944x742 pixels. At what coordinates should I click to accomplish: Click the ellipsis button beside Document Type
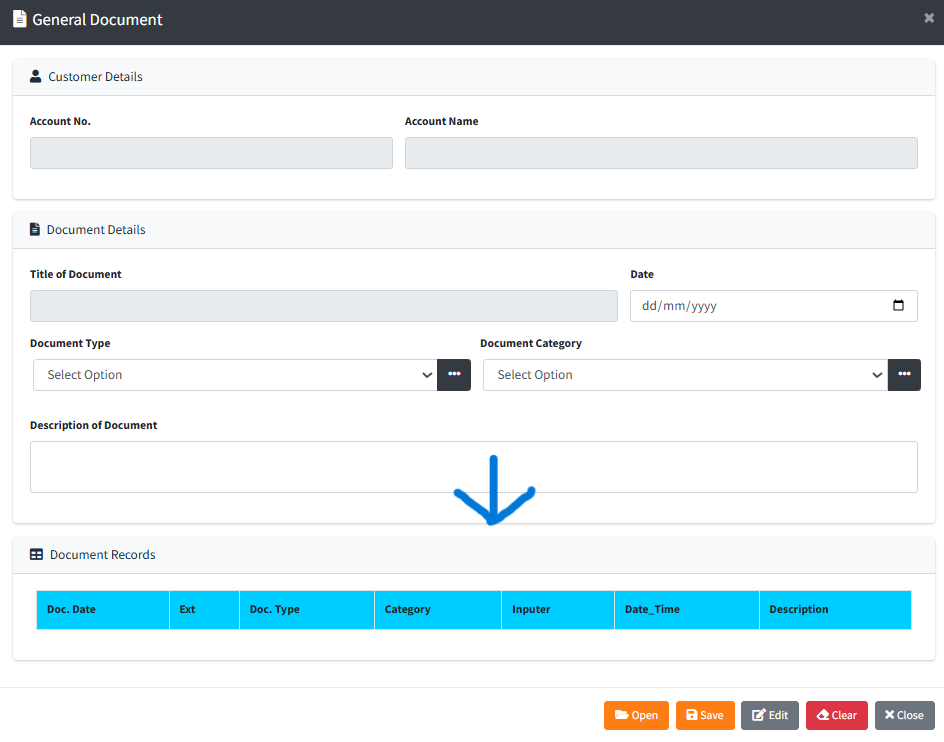454,375
